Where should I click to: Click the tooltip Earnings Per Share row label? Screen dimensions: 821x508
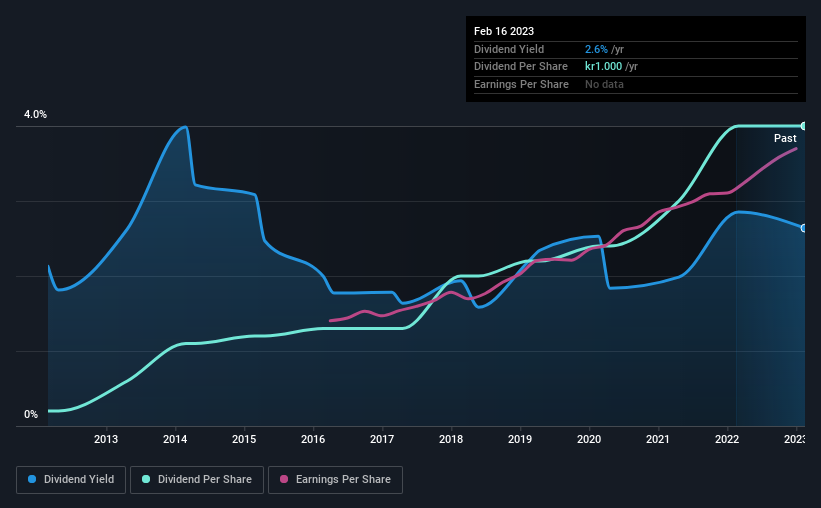click(521, 84)
